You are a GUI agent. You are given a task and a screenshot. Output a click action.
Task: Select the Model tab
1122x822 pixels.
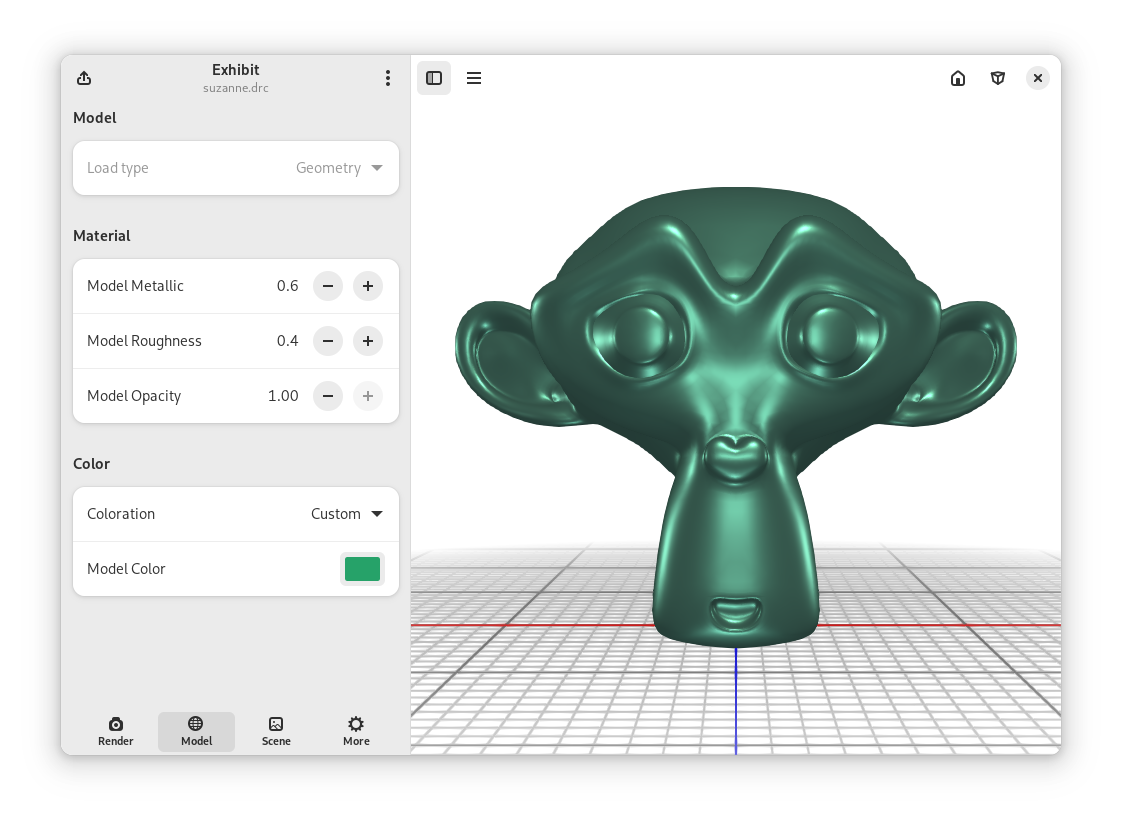pyautogui.click(x=196, y=732)
